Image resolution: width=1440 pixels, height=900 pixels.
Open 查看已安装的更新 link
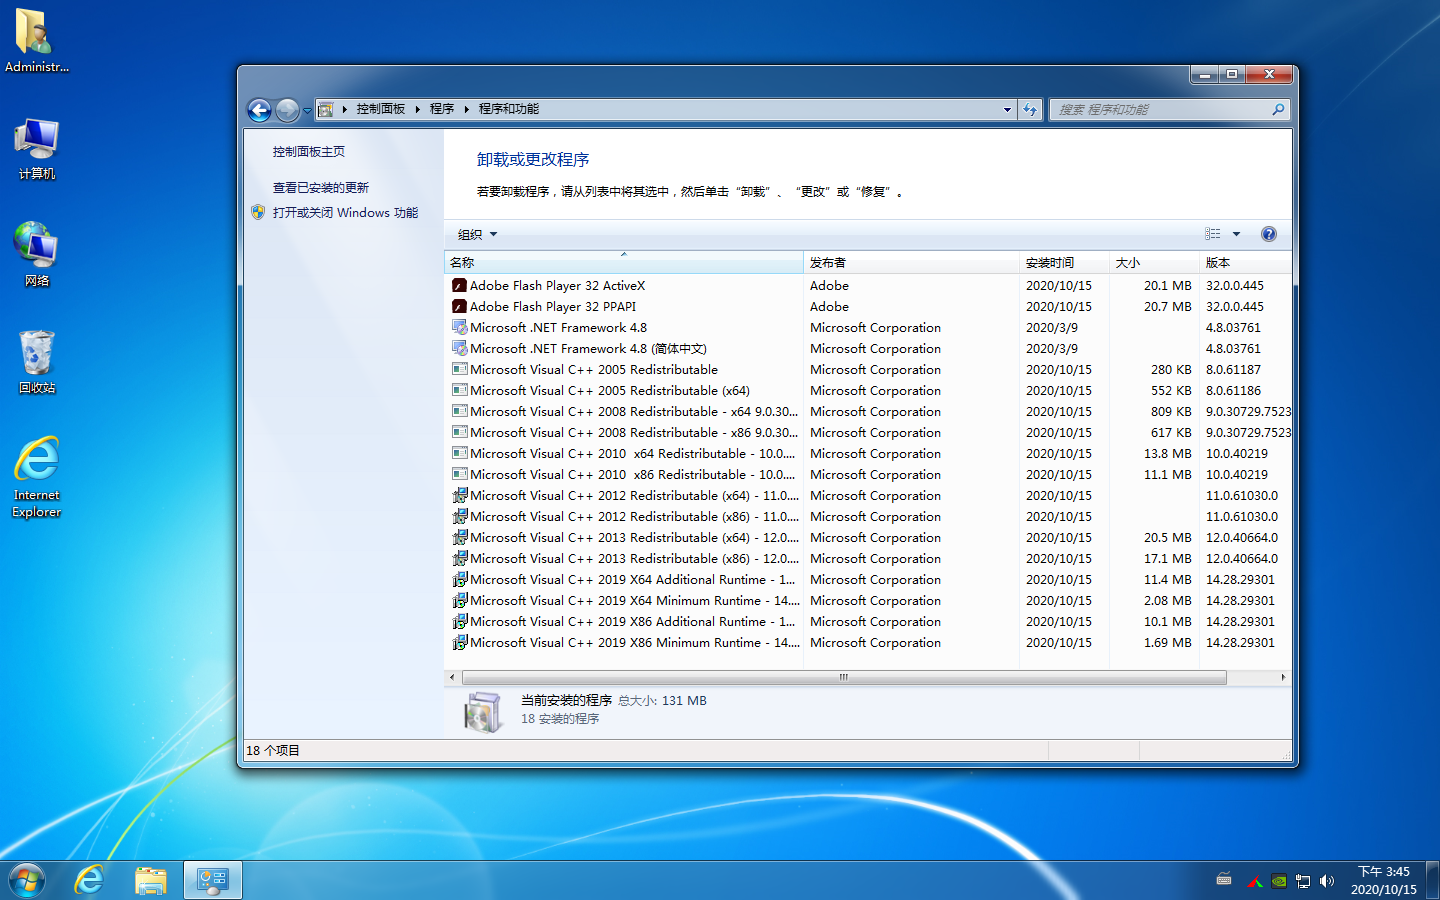coord(321,188)
